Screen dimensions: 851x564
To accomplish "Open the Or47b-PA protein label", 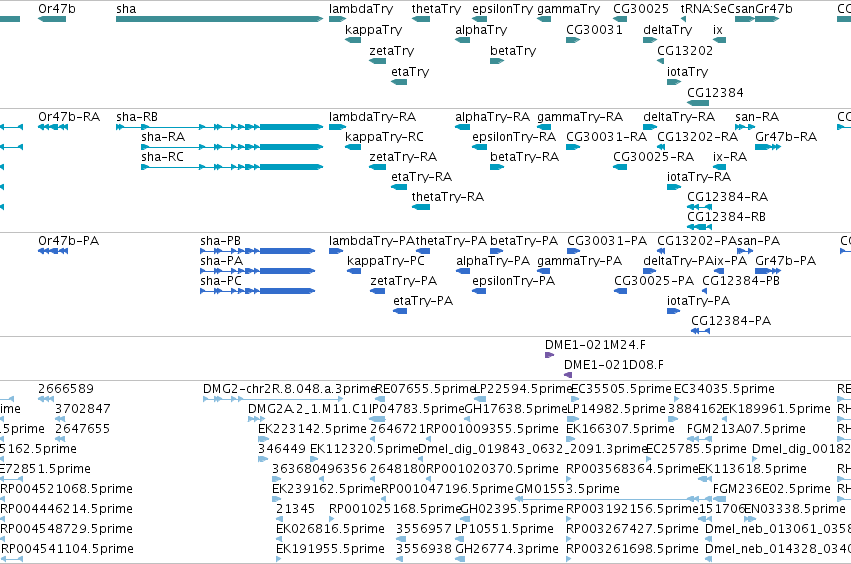I will [x=68, y=241].
